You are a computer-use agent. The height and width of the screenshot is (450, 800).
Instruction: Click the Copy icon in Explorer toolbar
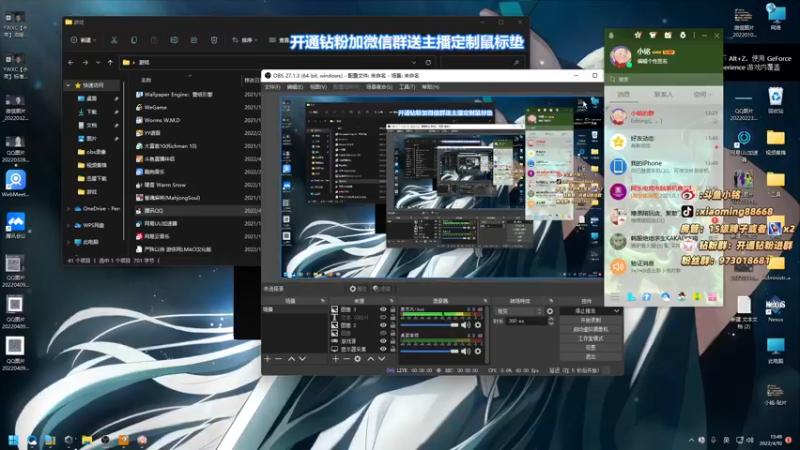point(134,40)
